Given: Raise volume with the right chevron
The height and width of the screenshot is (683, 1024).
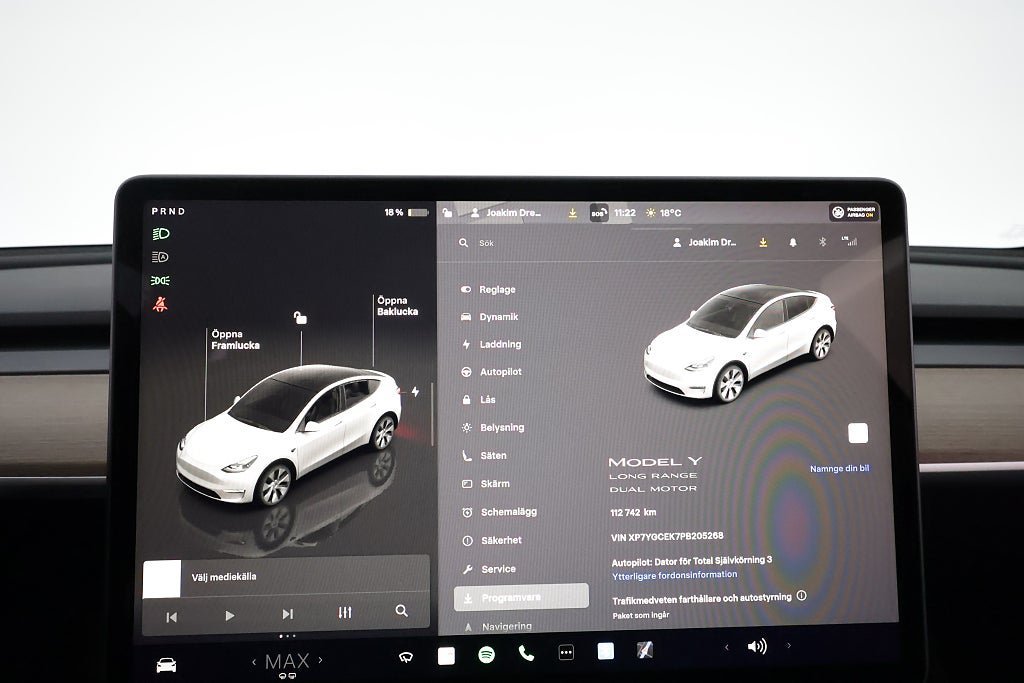Looking at the screenshot, I should [x=789, y=646].
